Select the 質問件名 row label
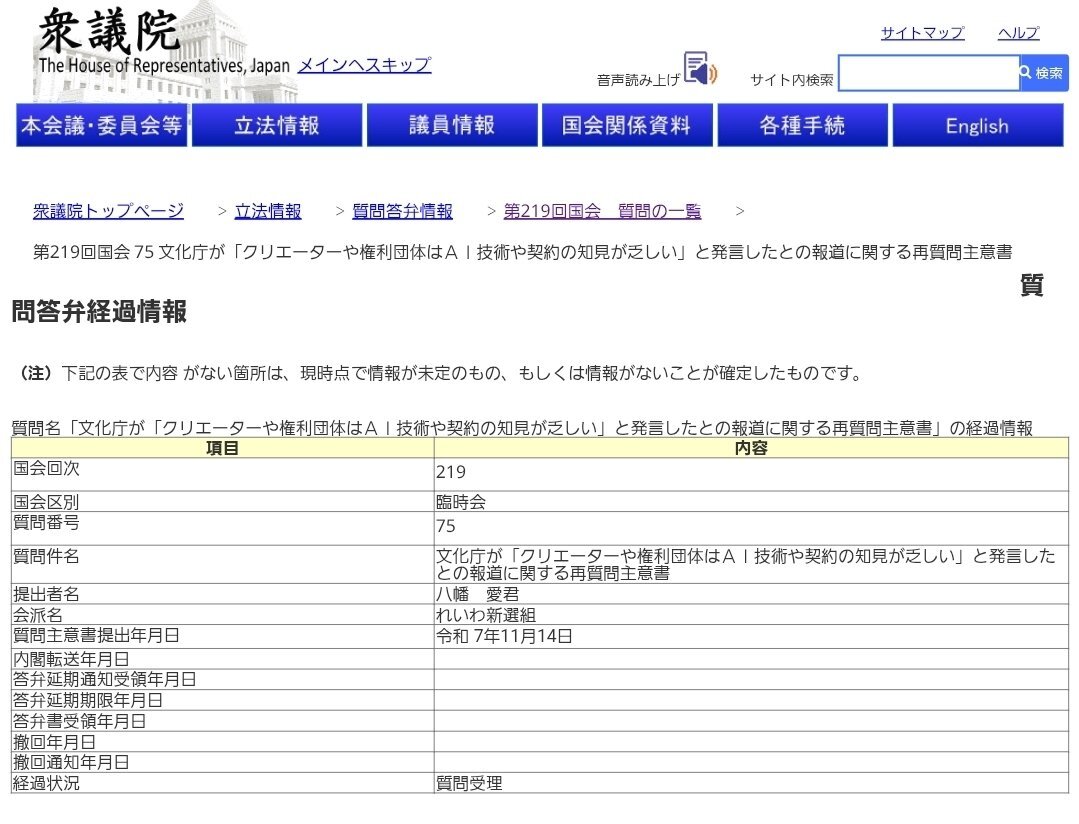This screenshot has width=1079, height=824. (x=46, y=556)
